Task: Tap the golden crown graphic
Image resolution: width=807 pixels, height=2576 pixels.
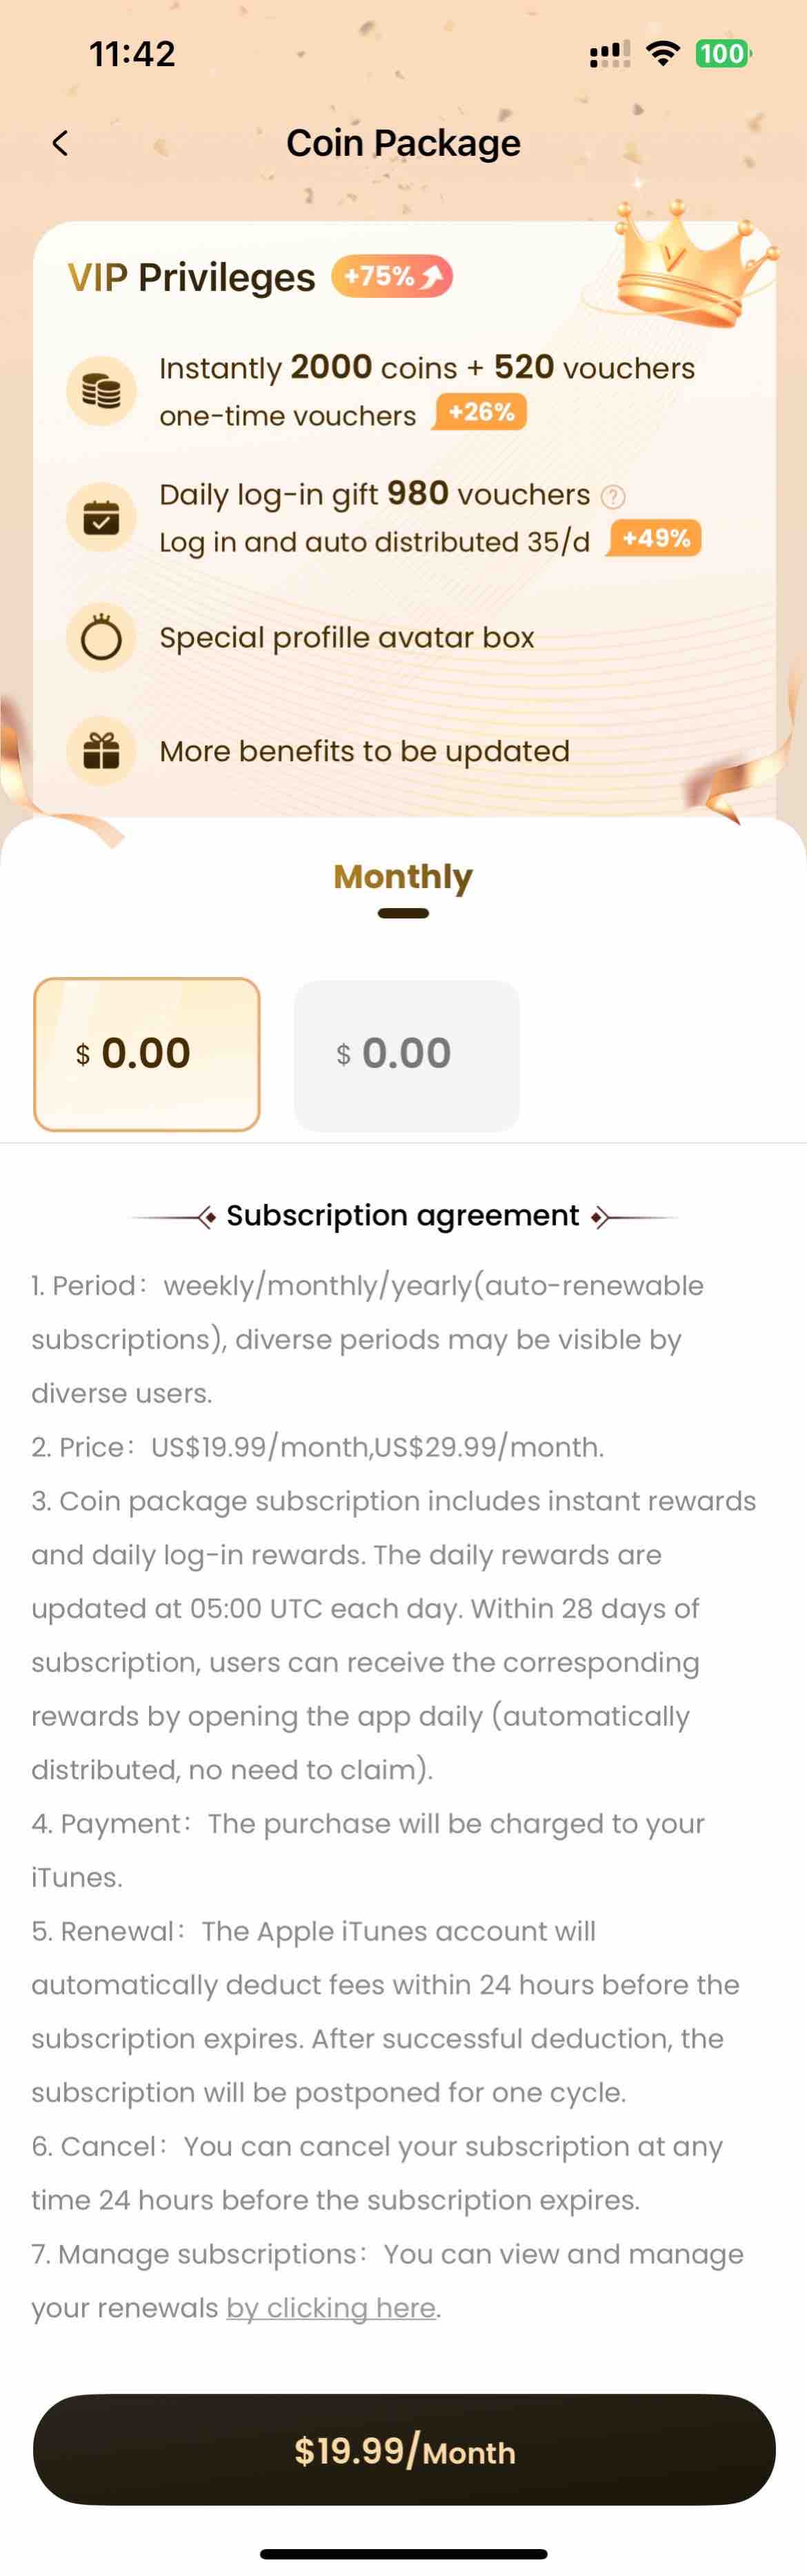Action: tap(690, 263)
